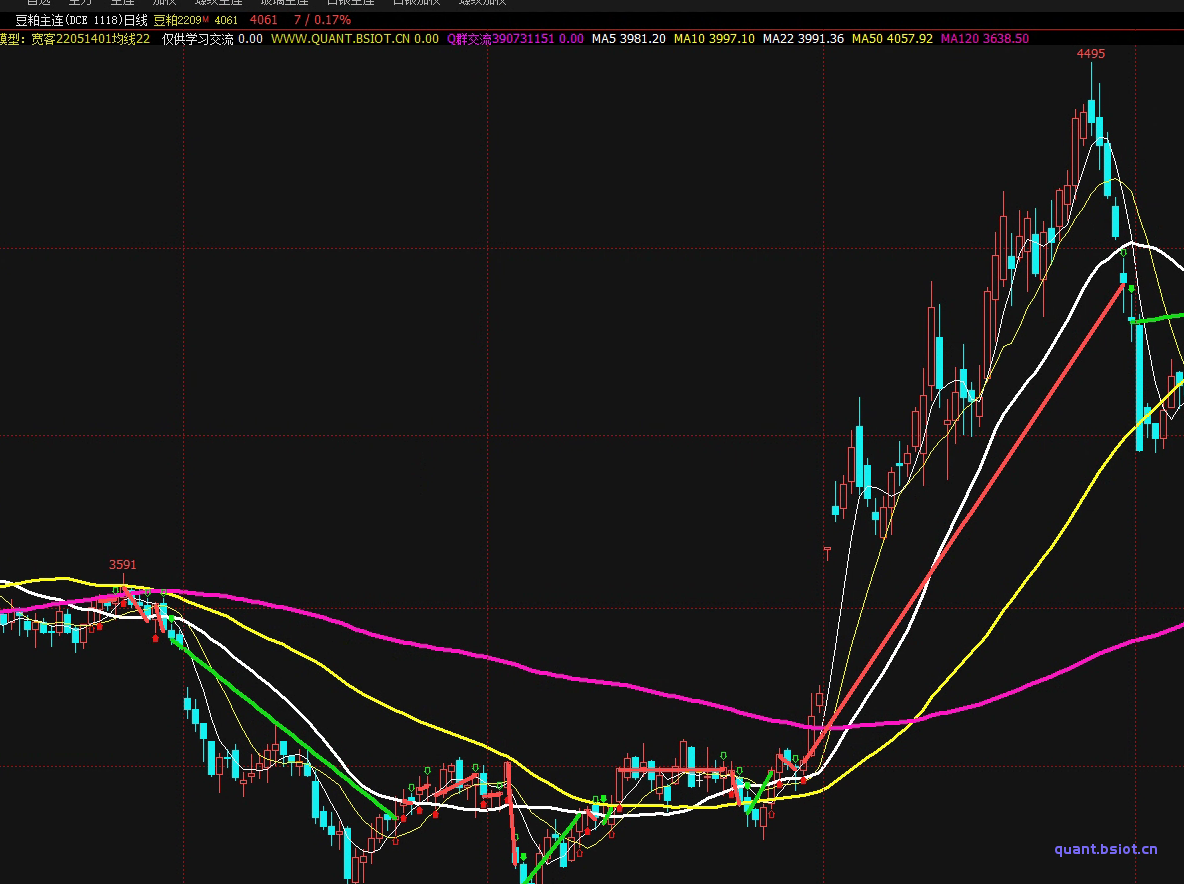
Task: Click the 宽客22051401均线22 model name
Action: click(90, 39)
